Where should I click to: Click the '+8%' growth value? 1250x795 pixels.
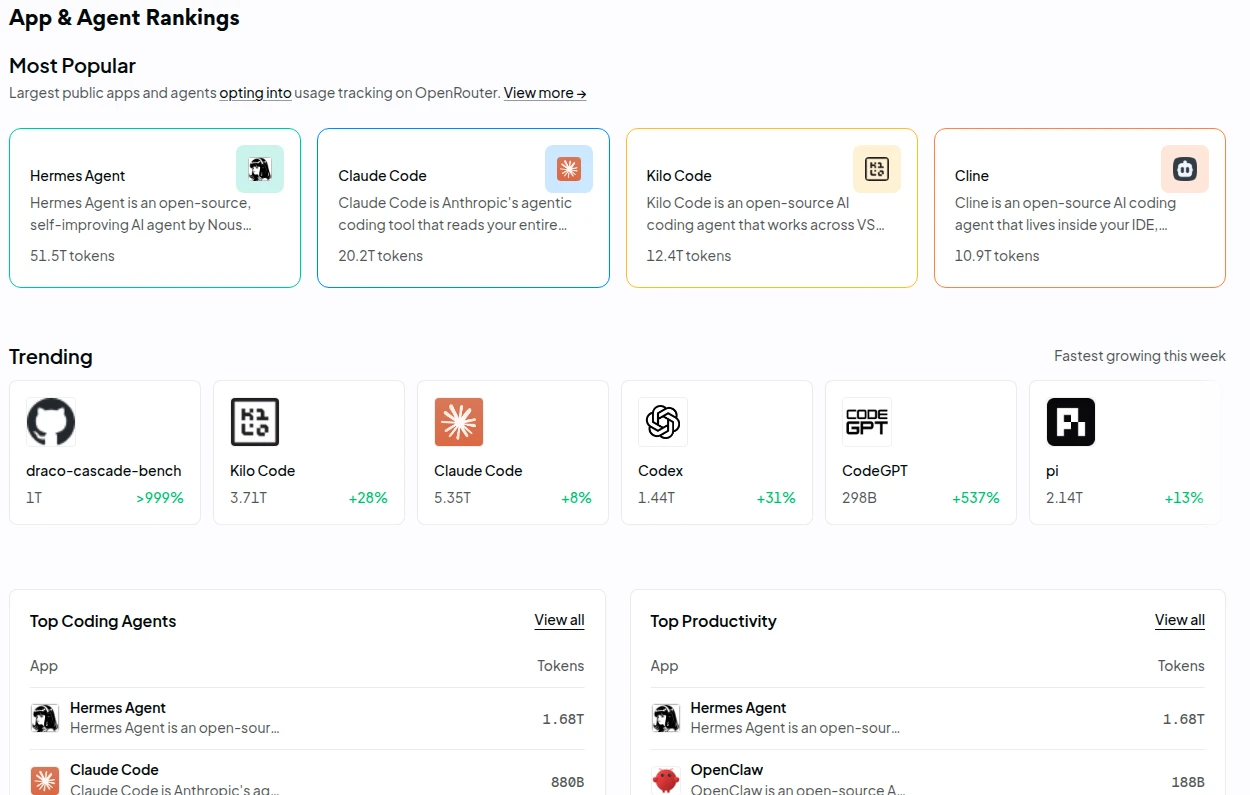coord(576,498)
